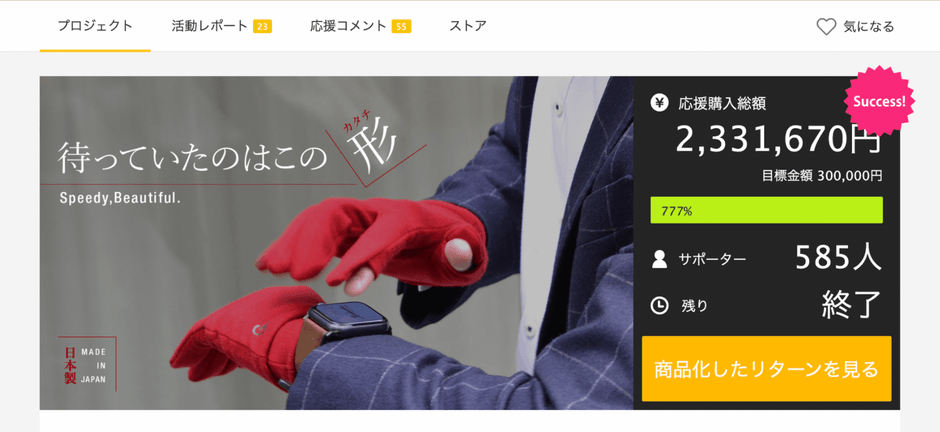
Task: Go to the ストア tab
Action: [468, 26]
